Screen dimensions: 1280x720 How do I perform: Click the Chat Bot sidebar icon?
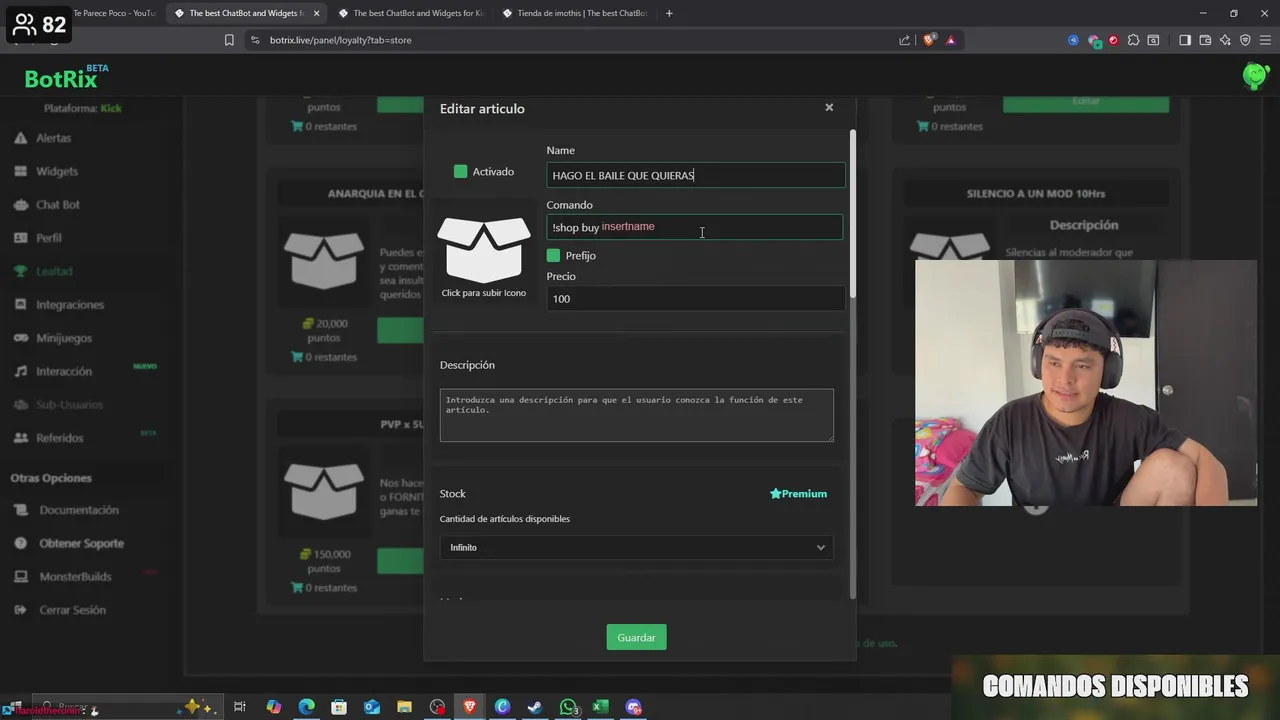point(20,204)
